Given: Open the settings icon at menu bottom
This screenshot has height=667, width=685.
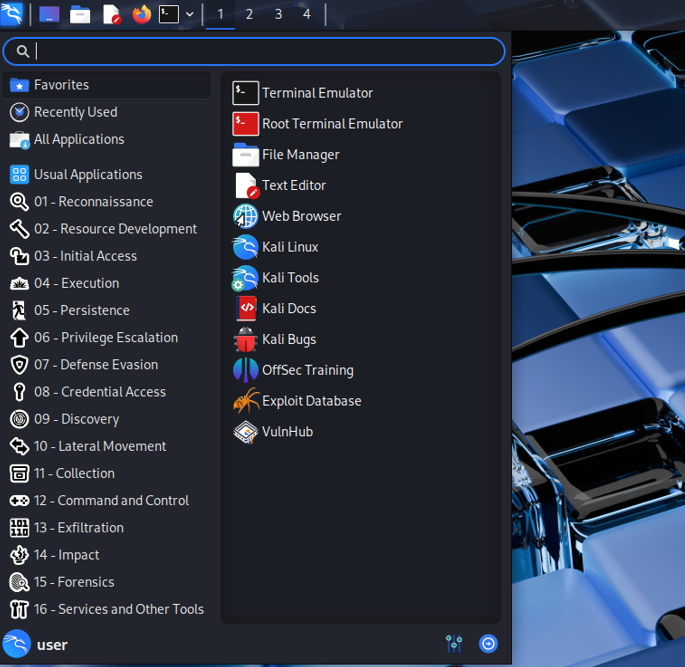Looking at the screenshot, I should click(x=454, y=644).
